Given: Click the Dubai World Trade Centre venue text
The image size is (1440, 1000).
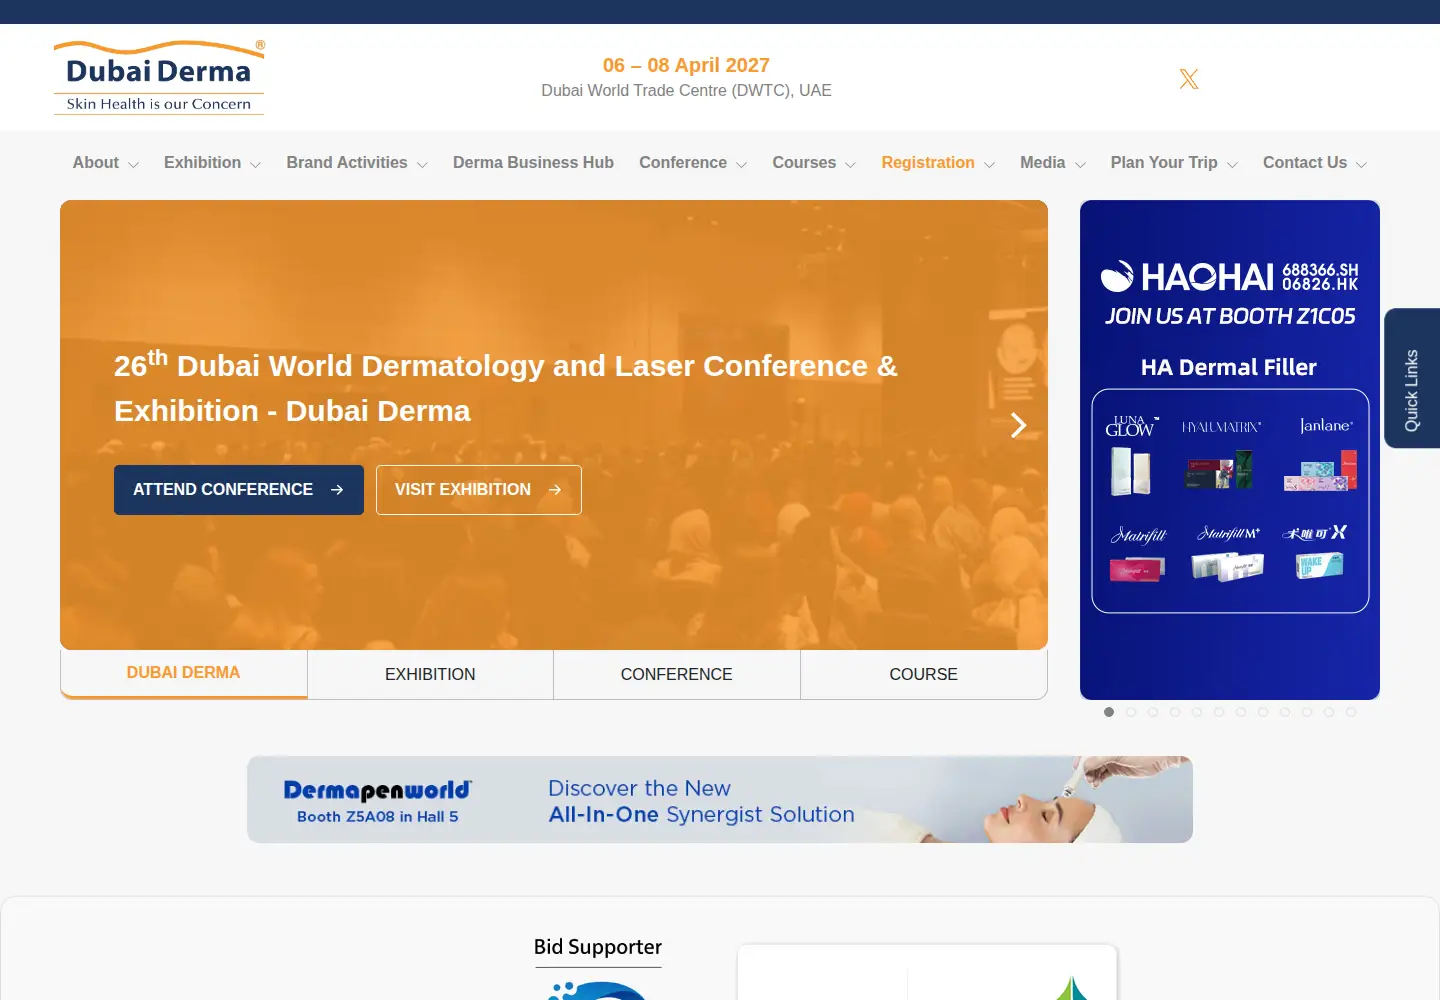Looking at the screenshot, I should (686, 91).
